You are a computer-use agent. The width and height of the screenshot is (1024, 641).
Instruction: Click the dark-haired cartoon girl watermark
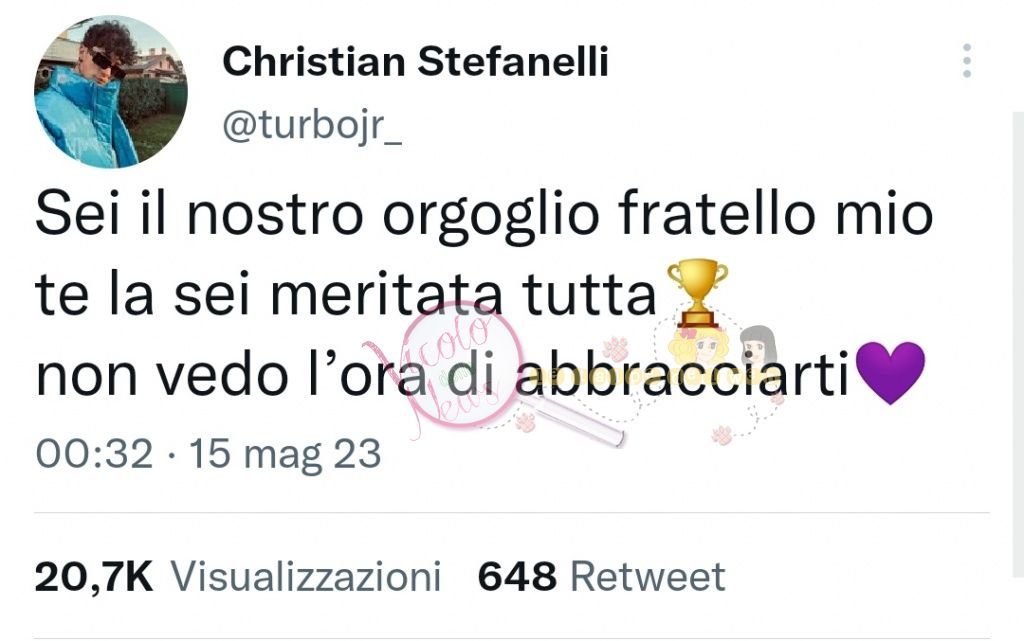click(758, 346)
